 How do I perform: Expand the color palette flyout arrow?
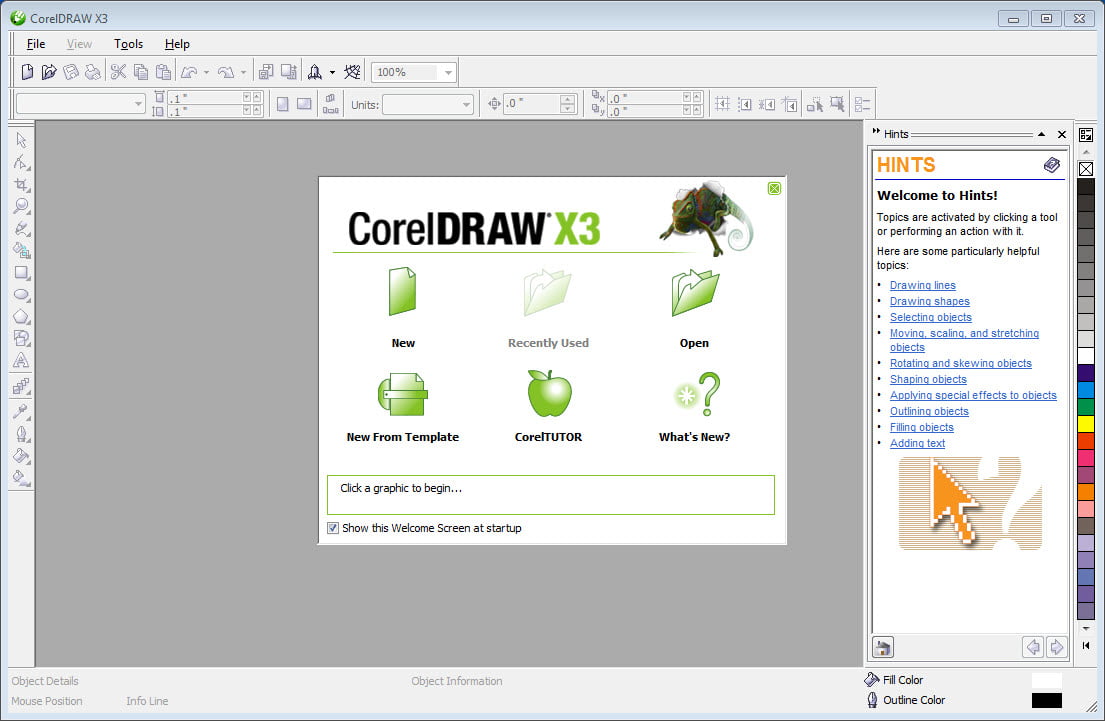[x=1086, y=645]
